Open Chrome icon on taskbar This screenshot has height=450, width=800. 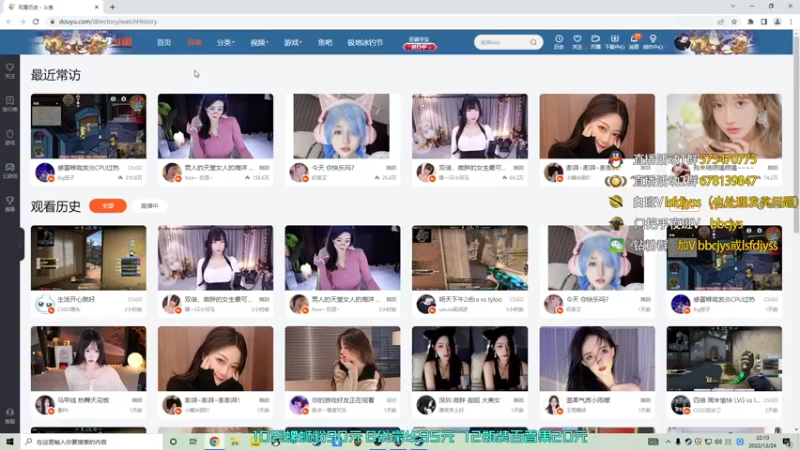click(x=214, y=441)
